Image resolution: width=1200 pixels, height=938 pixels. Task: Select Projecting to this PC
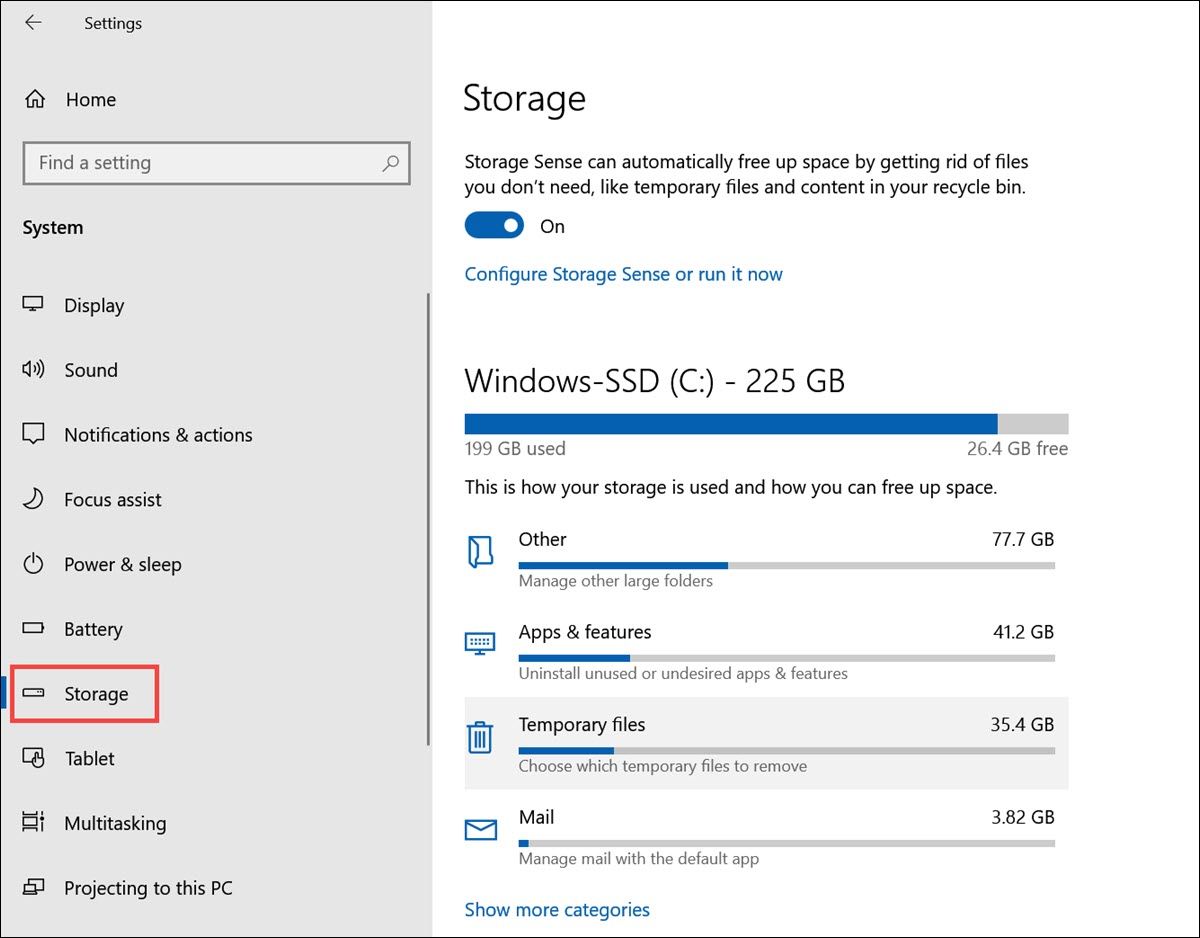[x=147, y=888]
